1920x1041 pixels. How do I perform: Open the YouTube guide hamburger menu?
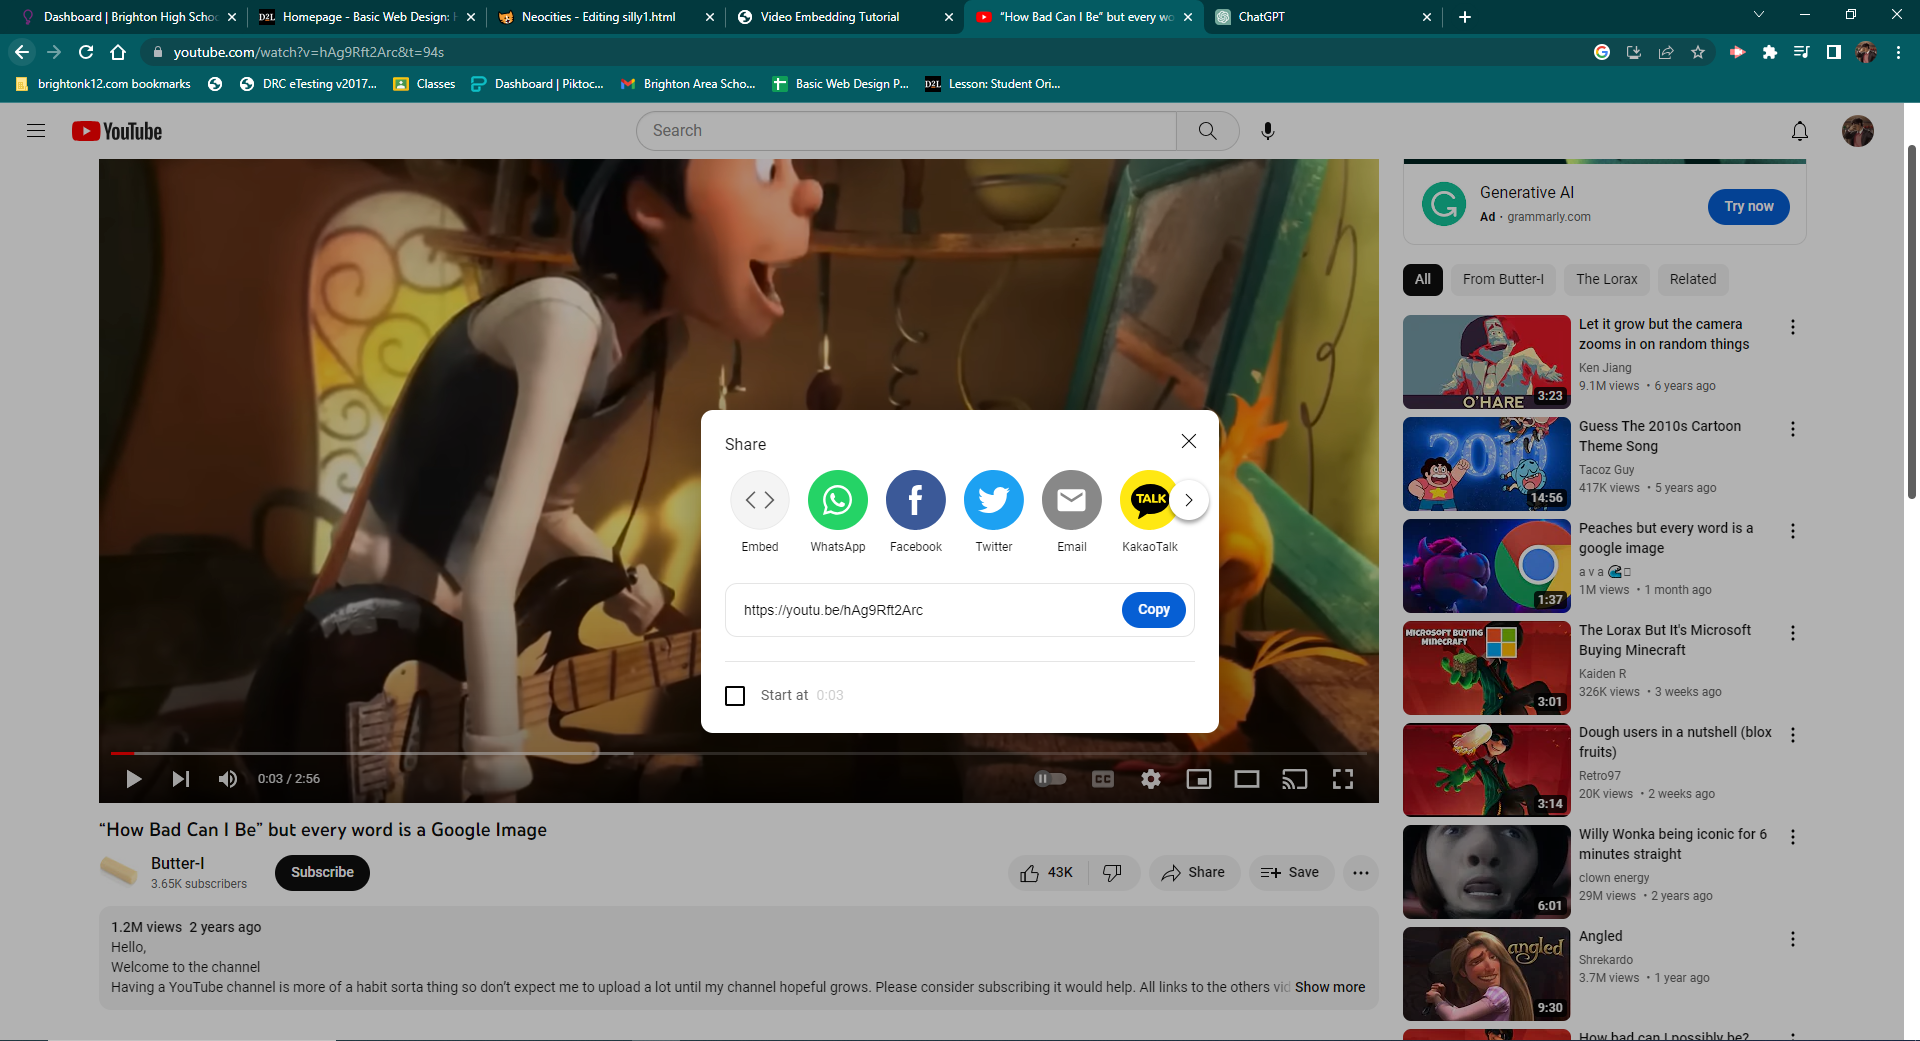[x=36, y=131]
